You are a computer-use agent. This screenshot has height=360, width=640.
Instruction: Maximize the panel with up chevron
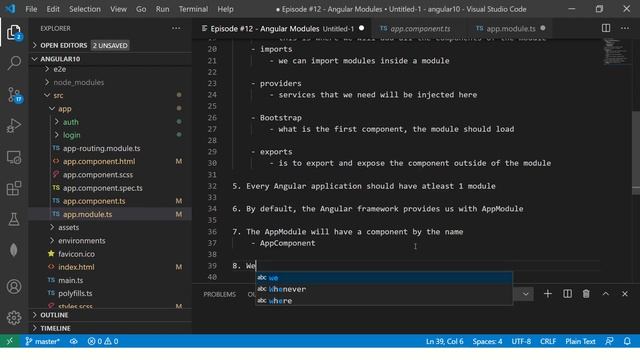(606, 294)
